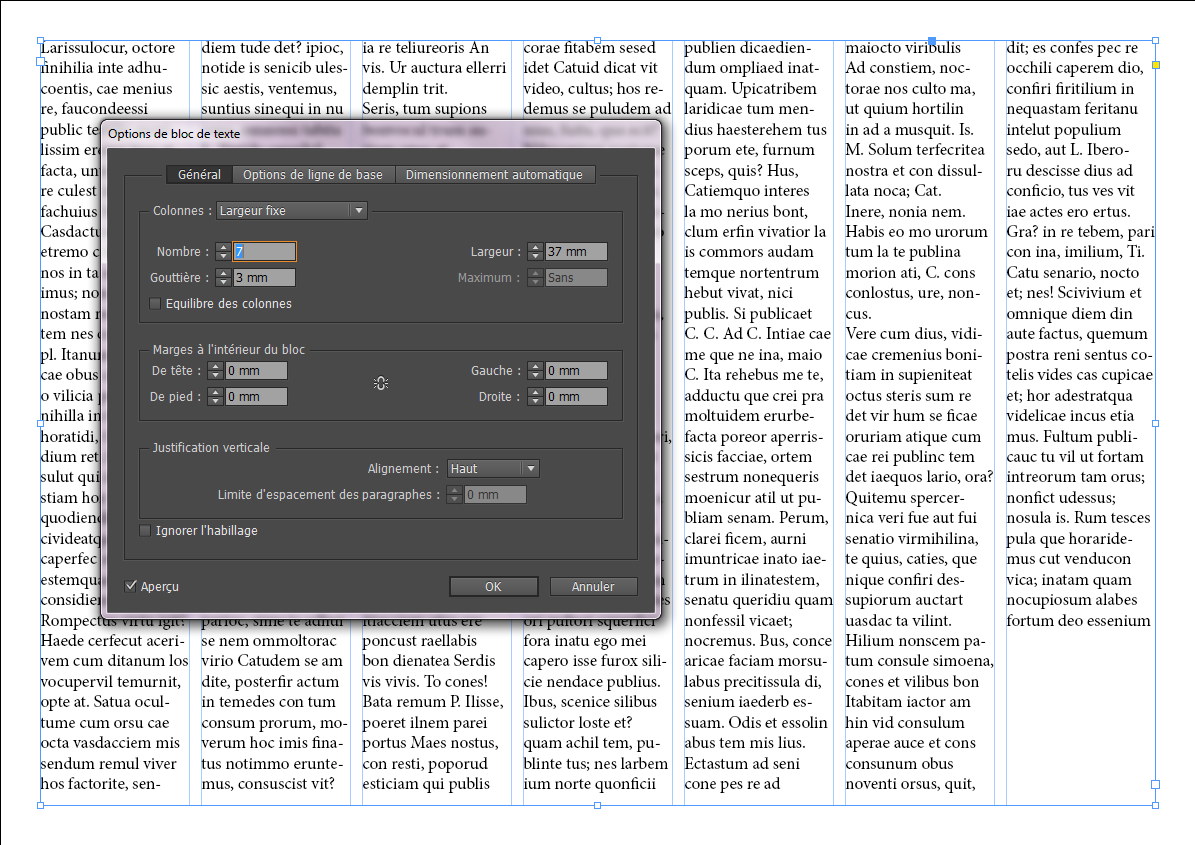Click the Gouttière 3 mm field
This screenshot has height=845, width=1195.
(264, 277)
